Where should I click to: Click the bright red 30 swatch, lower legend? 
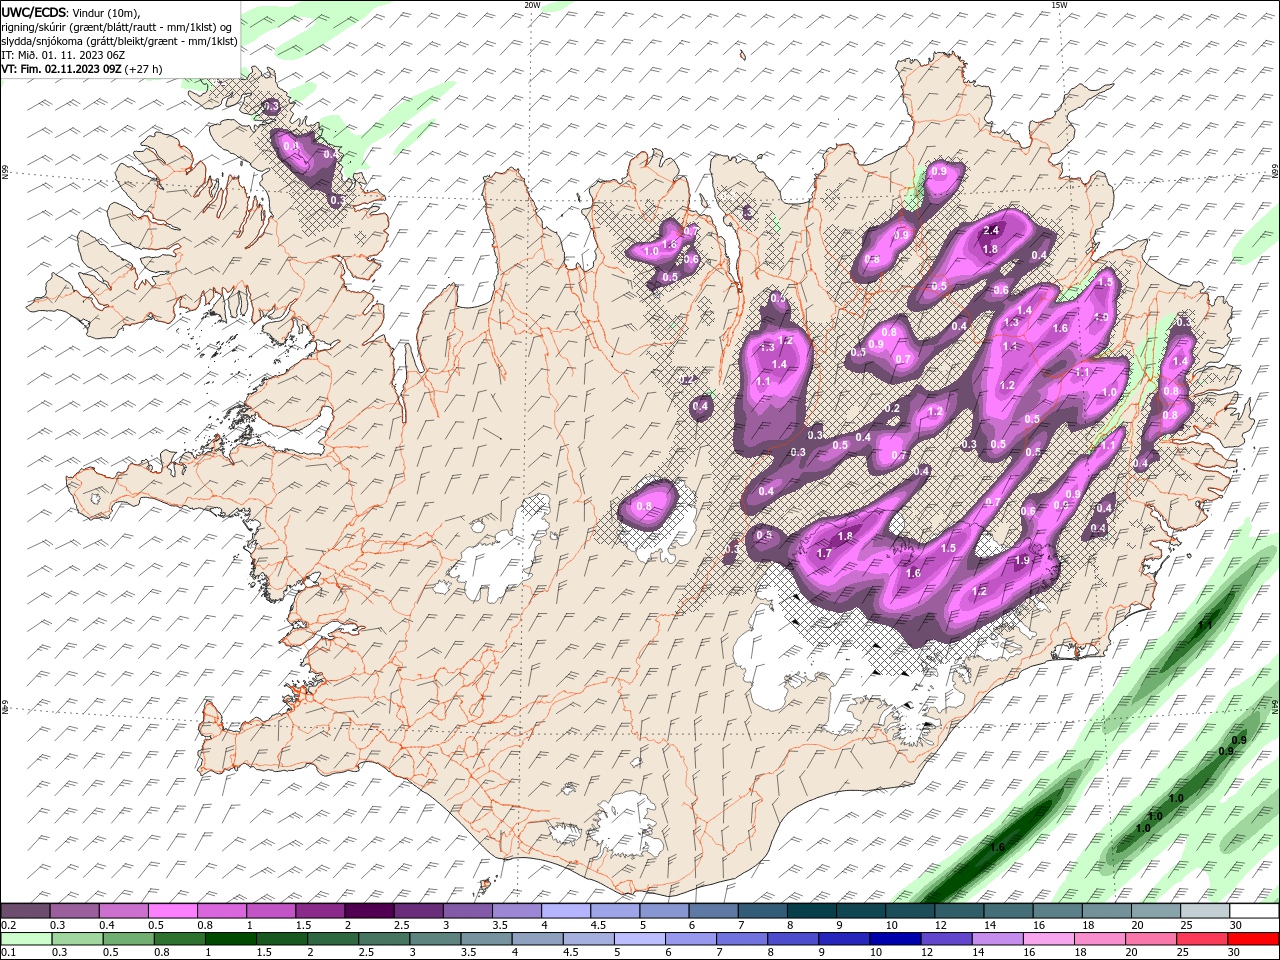point(1254,939)
